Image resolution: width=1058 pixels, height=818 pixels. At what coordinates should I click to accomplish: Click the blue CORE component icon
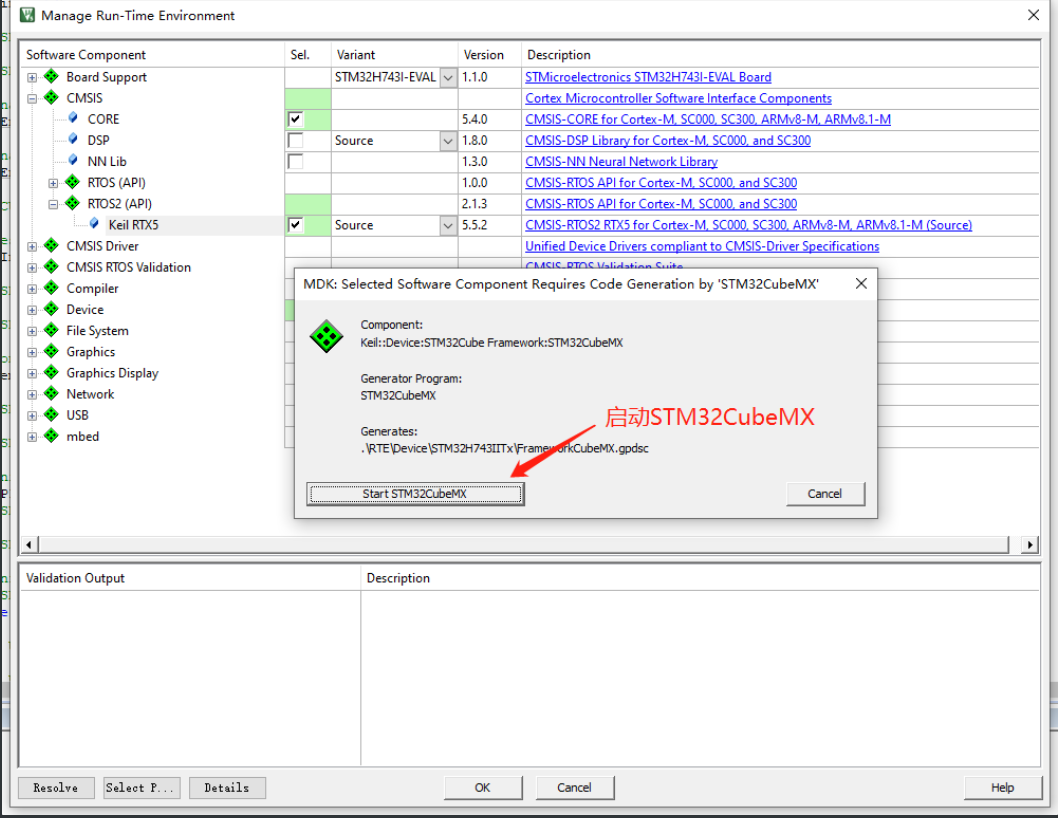72,119
